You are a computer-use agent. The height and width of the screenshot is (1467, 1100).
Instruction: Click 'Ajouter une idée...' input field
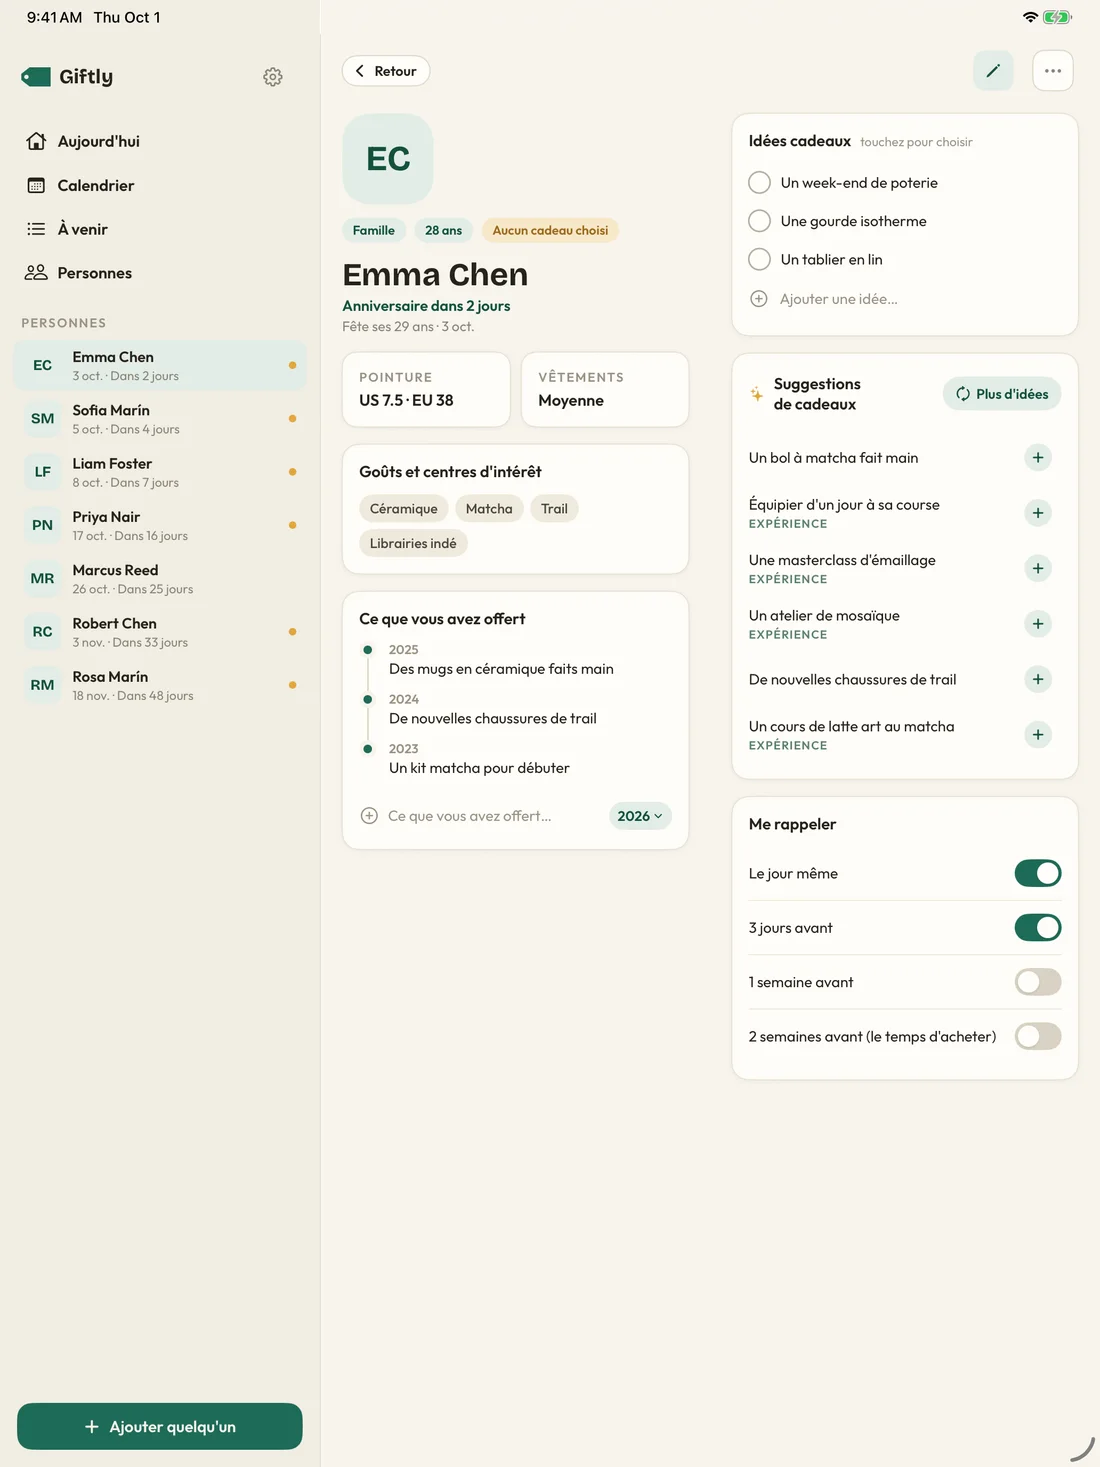[905, 299]
